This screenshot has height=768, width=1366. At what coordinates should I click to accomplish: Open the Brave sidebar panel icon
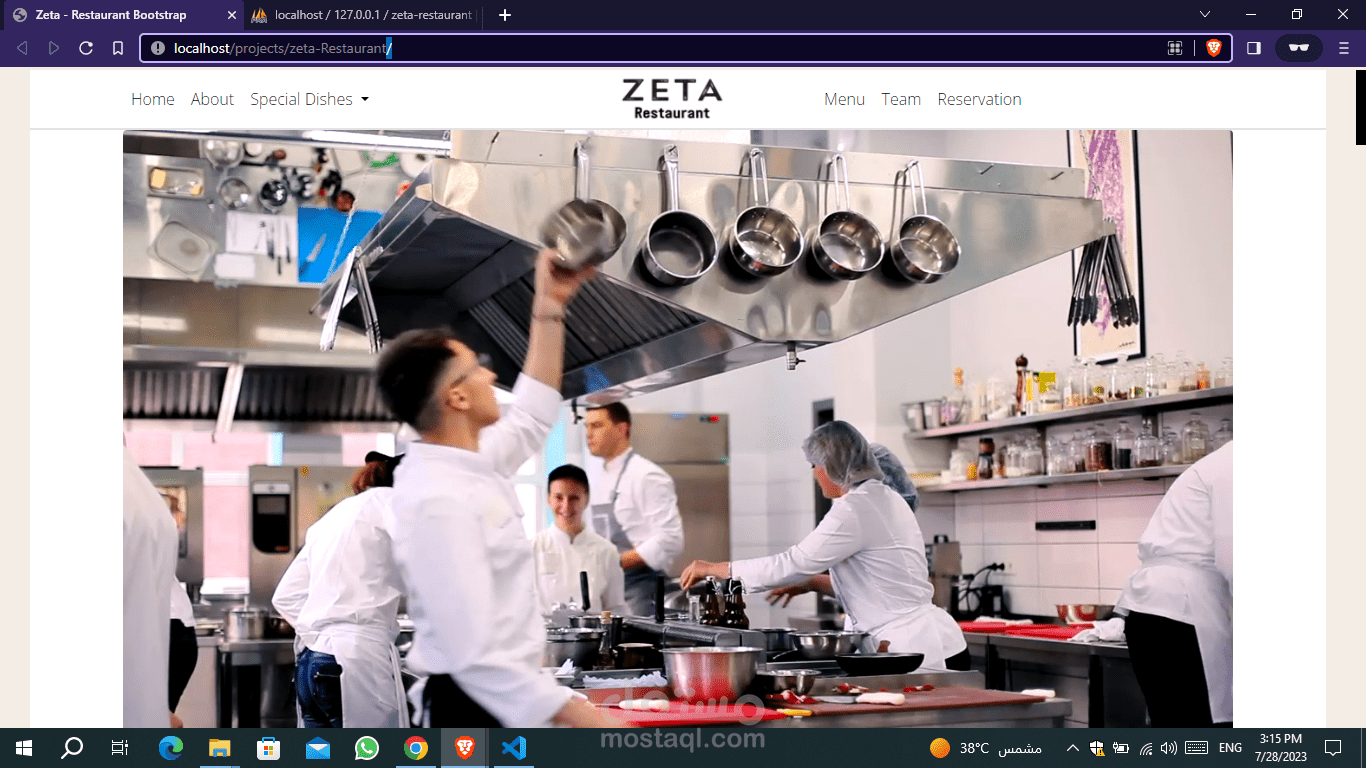[x=1253, y=47]
